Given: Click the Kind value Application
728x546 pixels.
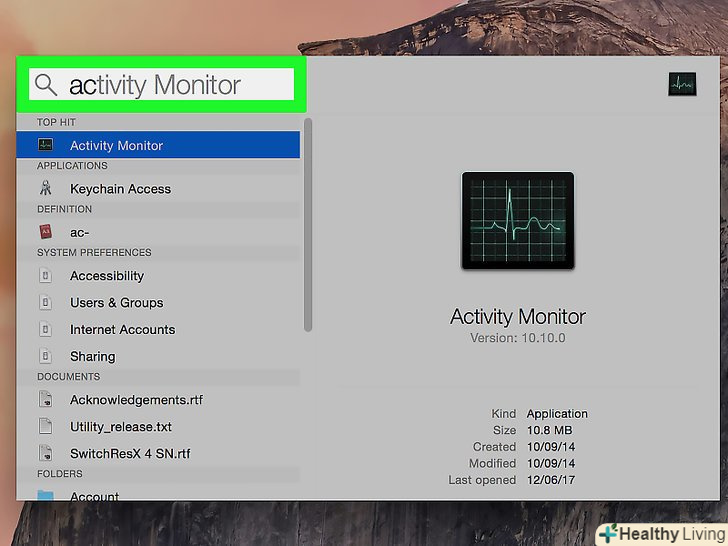Looking at the screenshot, I should [557, 414].
